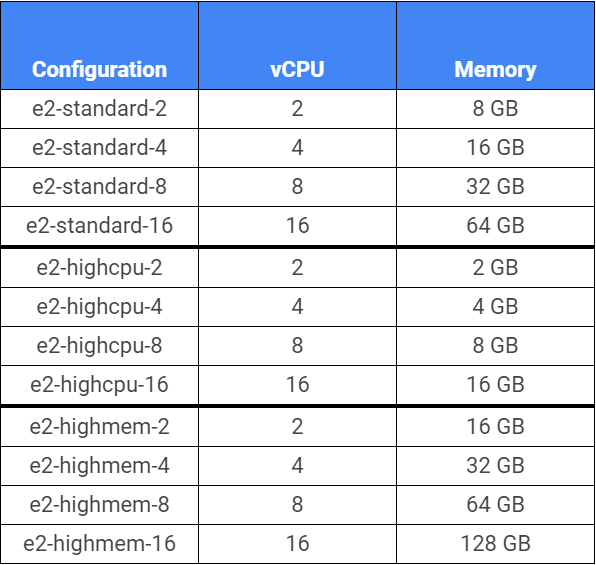Select the e2-standard-4 row name
The image size is (596, 565).
99,148
